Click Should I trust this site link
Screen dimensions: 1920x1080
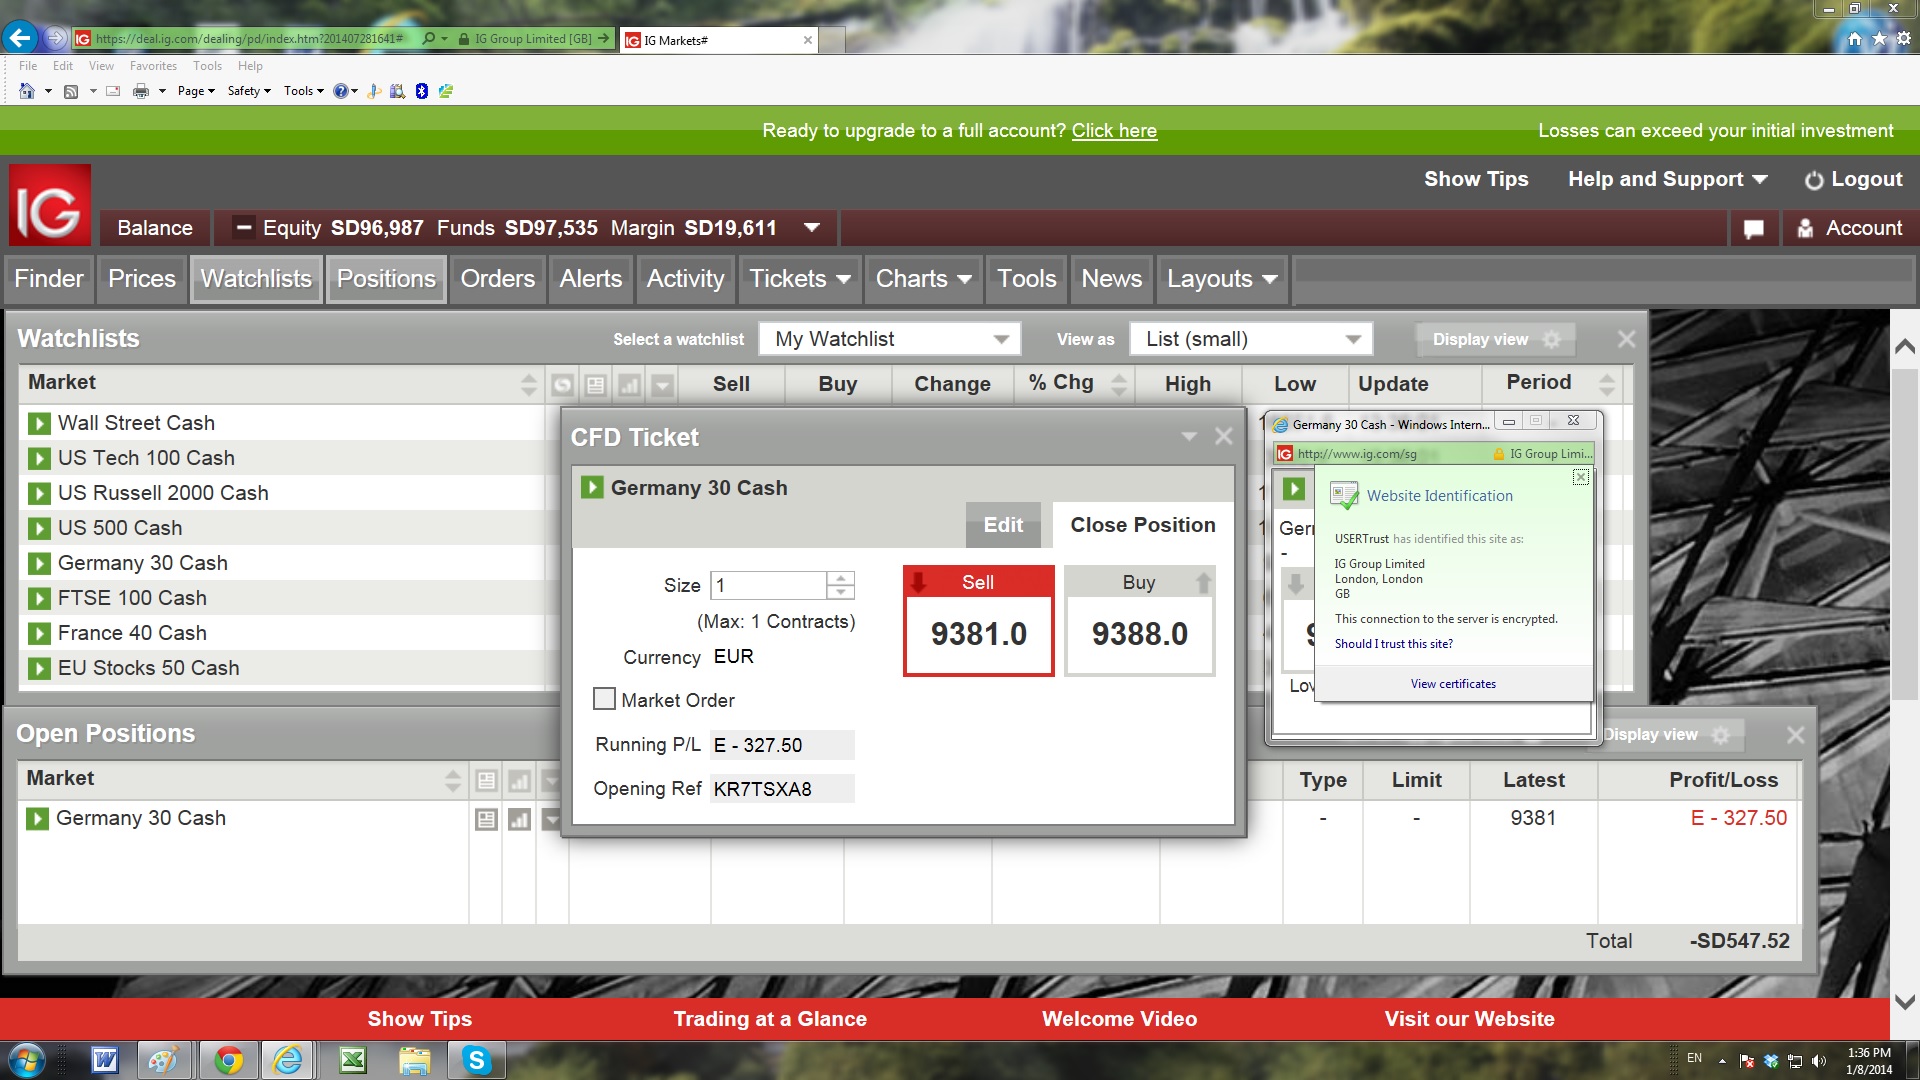point(1393,644)
